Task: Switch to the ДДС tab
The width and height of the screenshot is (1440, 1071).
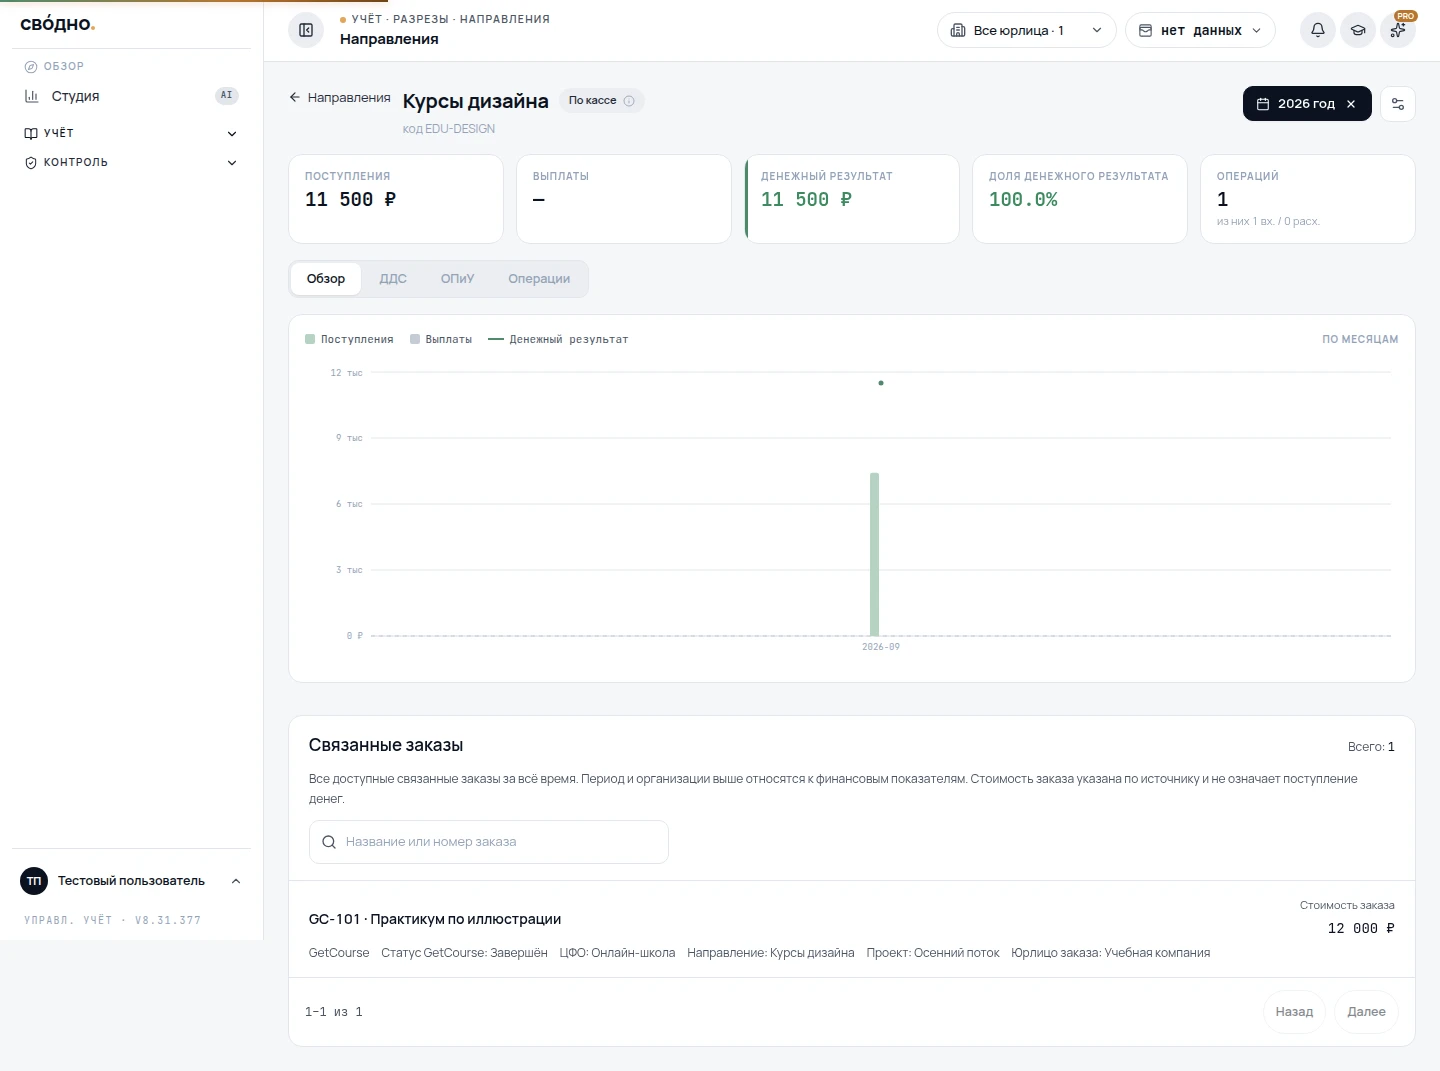Action: click(x=393, y=279)
